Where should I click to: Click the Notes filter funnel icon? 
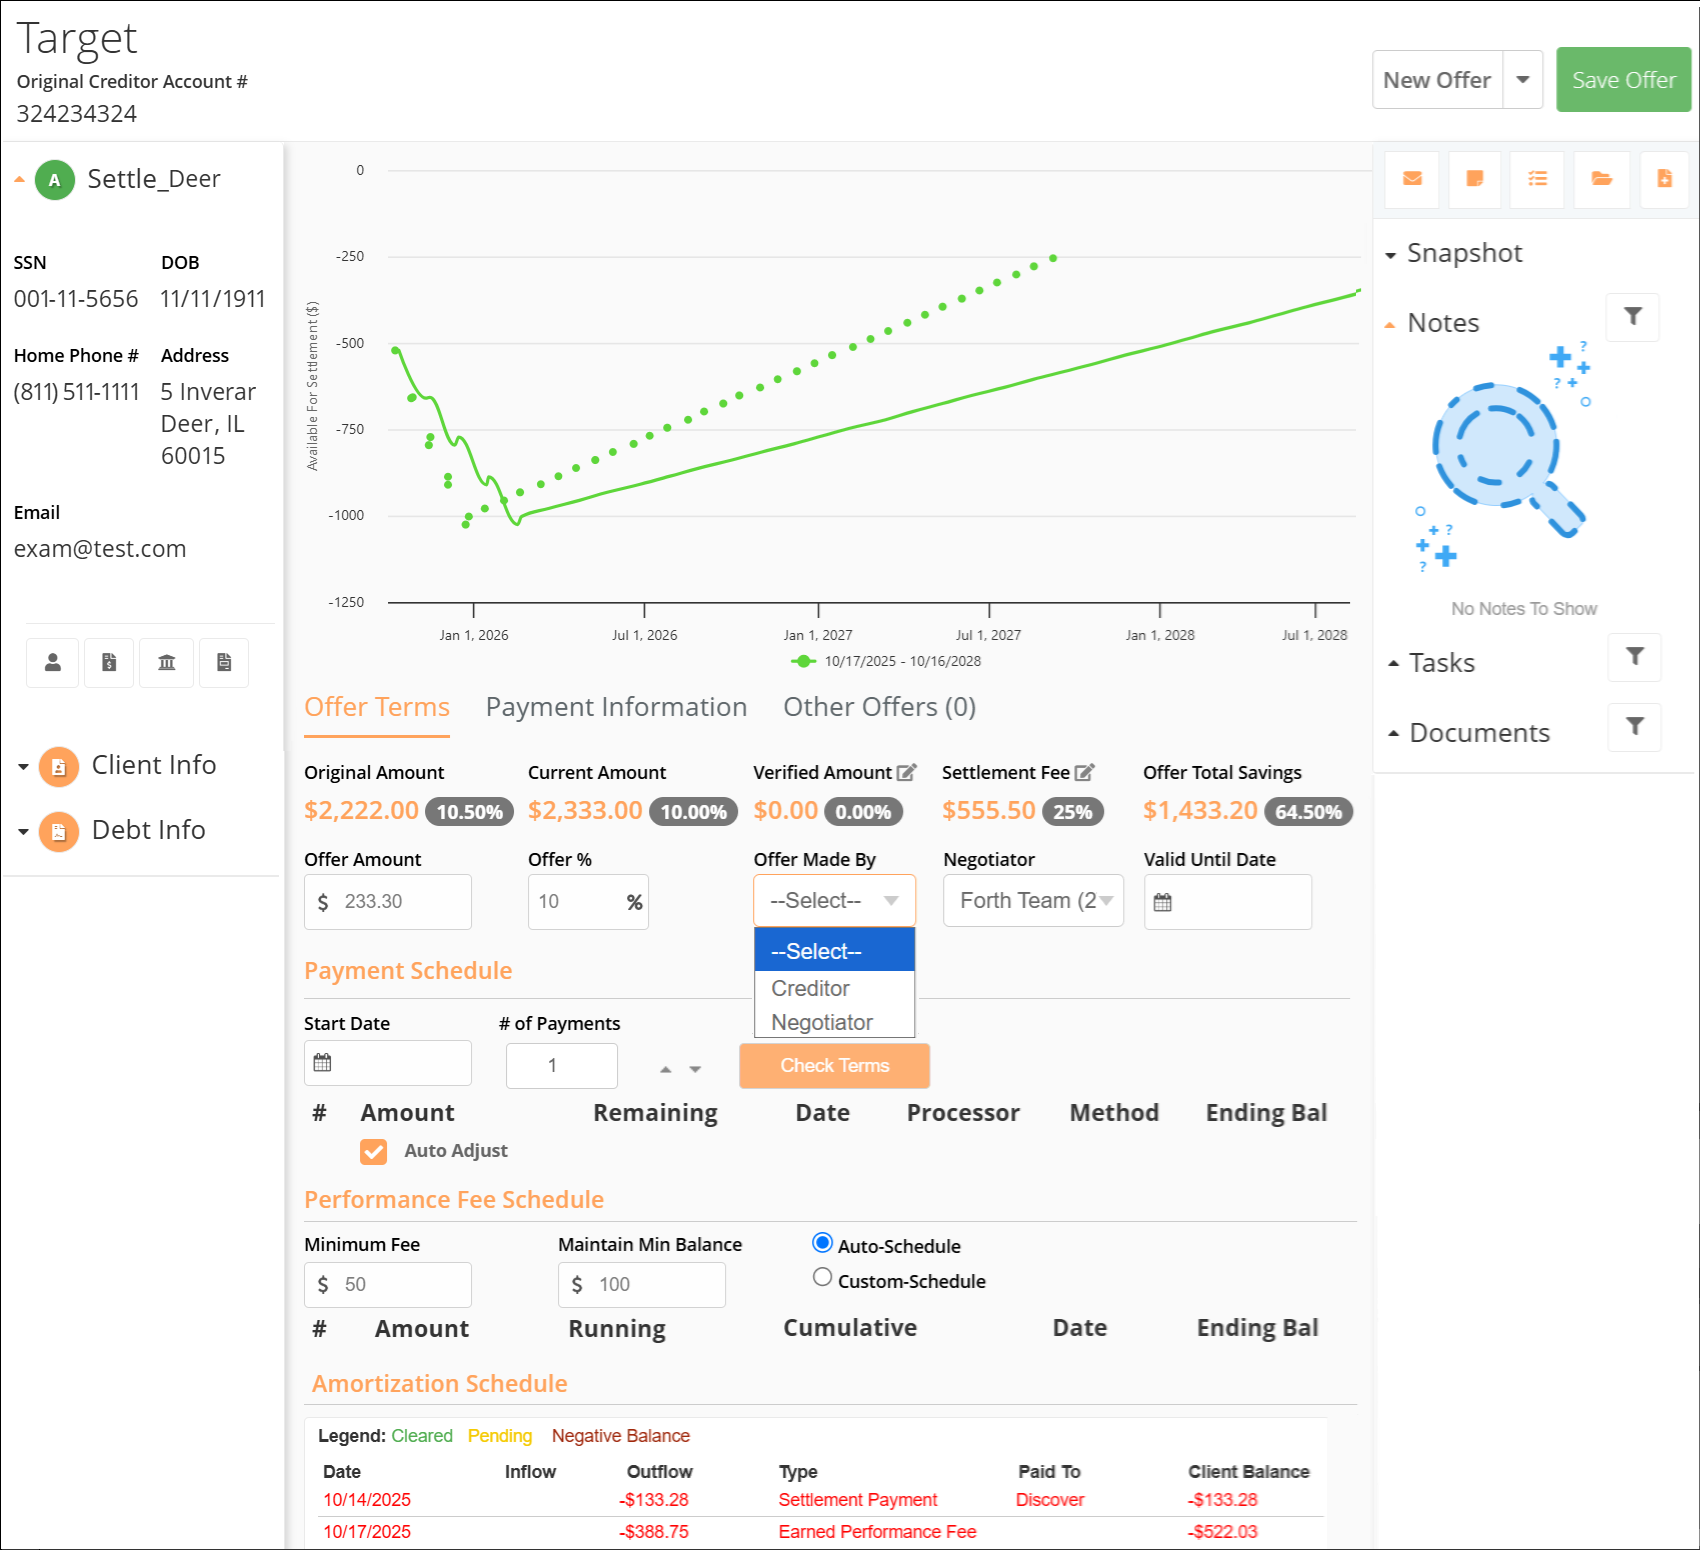point(1632,317)
